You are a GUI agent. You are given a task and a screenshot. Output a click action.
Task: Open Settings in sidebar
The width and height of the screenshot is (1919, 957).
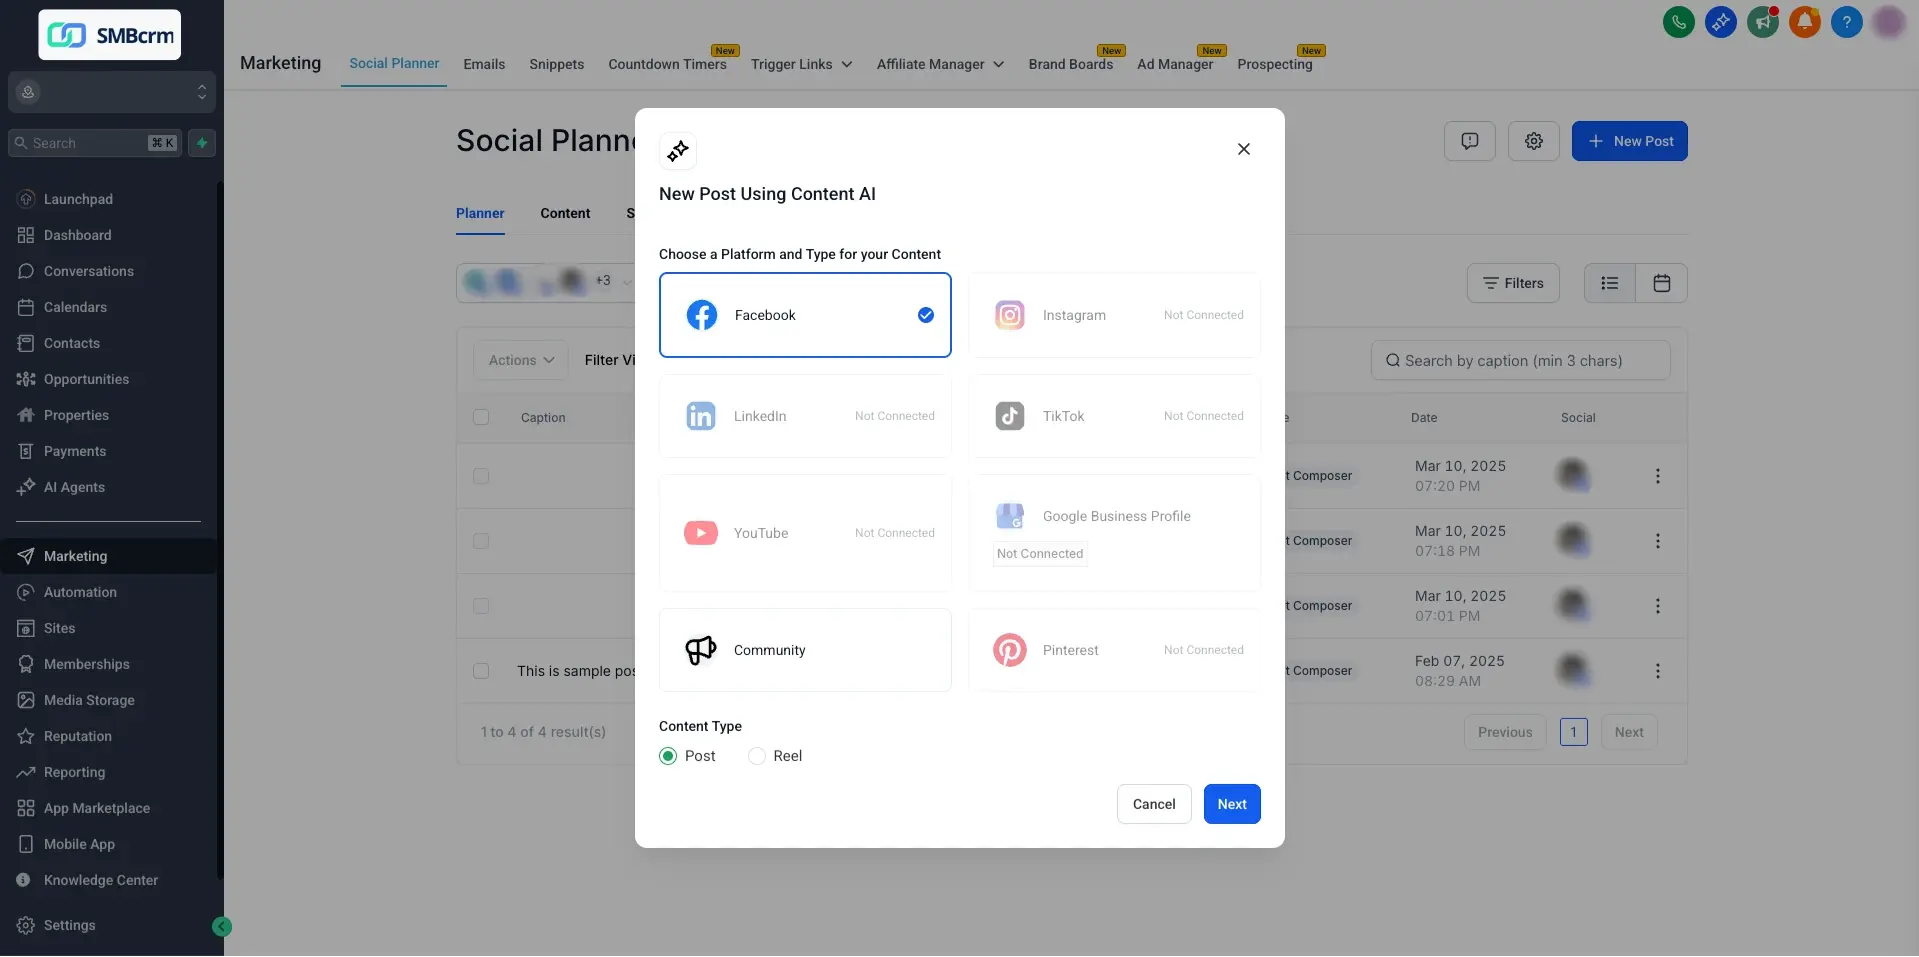(x=69, y=925)
